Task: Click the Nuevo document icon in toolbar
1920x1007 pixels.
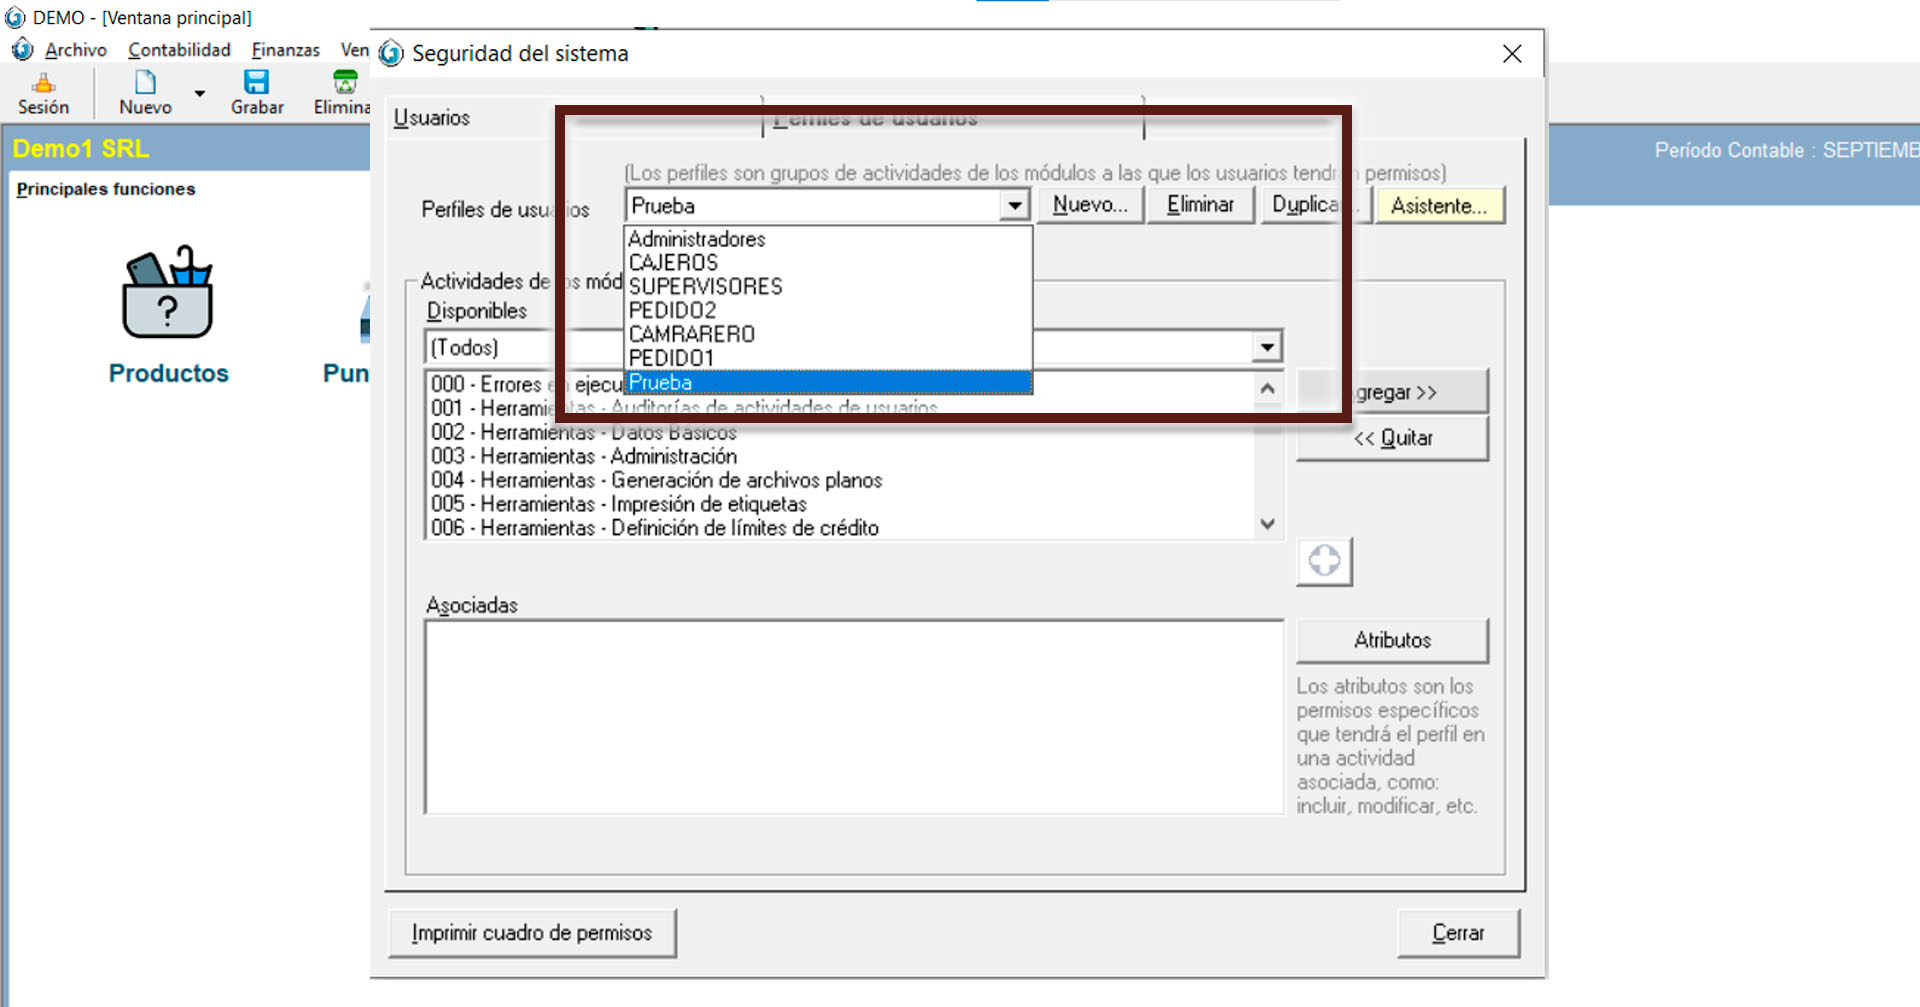Action: [x=145, y=83]
